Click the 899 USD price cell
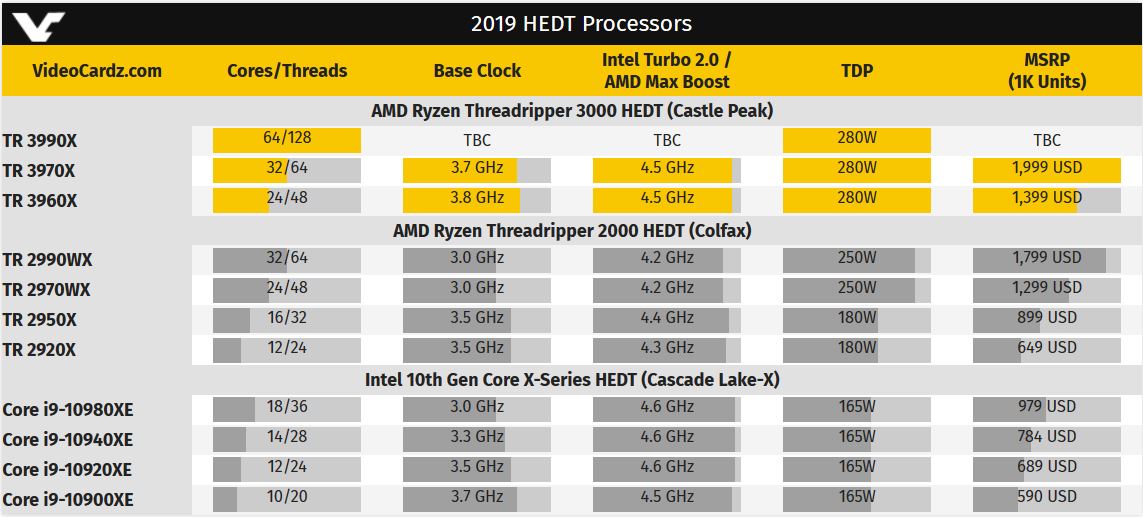 [1047, 319]
